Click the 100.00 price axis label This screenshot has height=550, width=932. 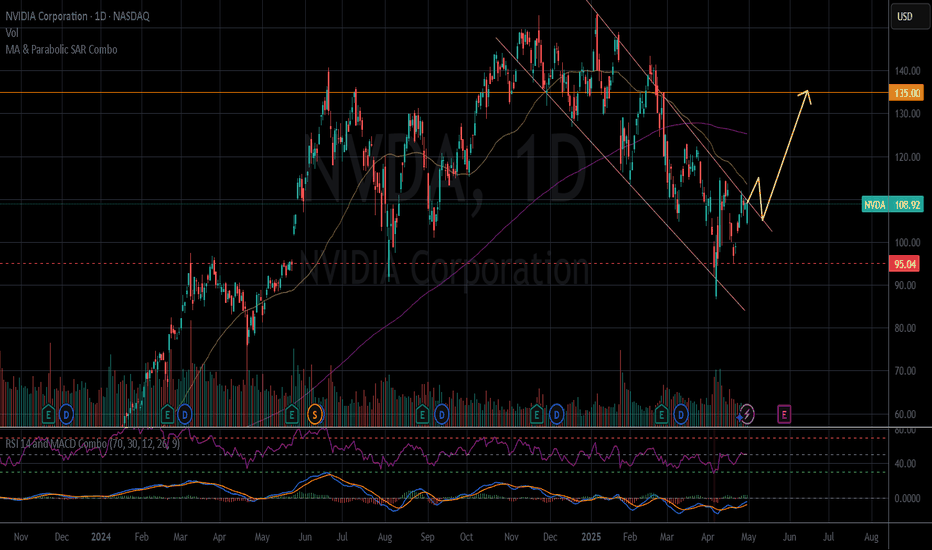pos(907,243)
